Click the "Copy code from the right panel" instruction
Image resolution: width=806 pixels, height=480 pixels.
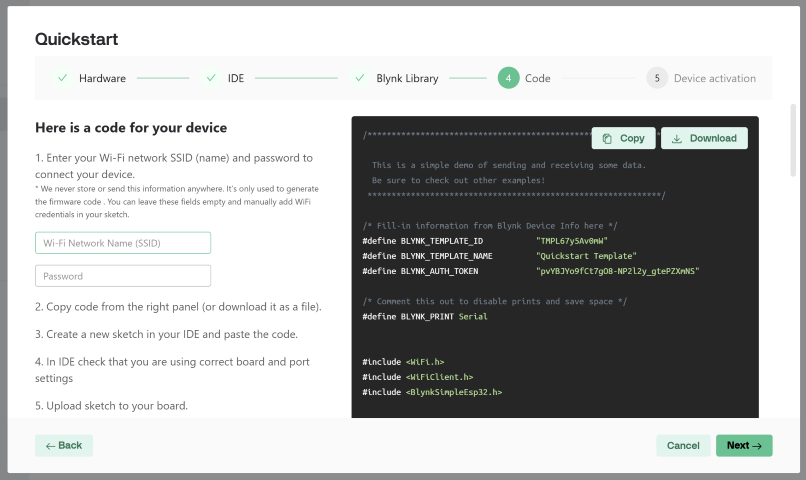[x=178, y=307]
